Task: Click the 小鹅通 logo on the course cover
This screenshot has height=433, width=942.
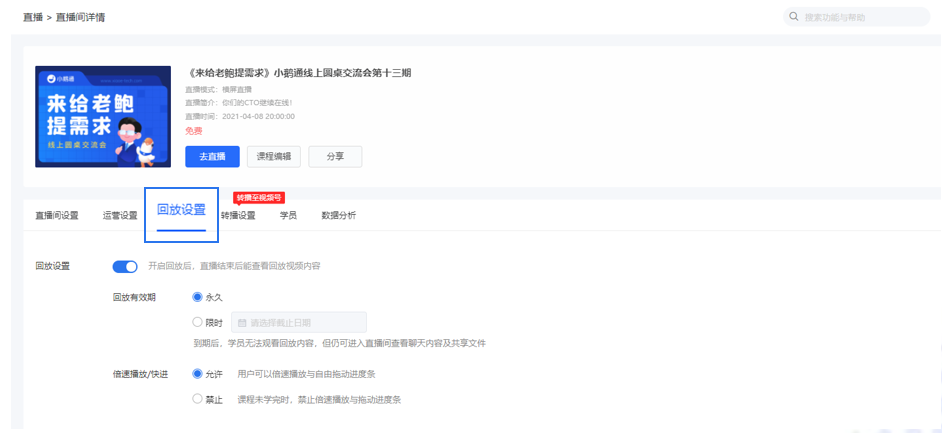Action: (63, 77)
